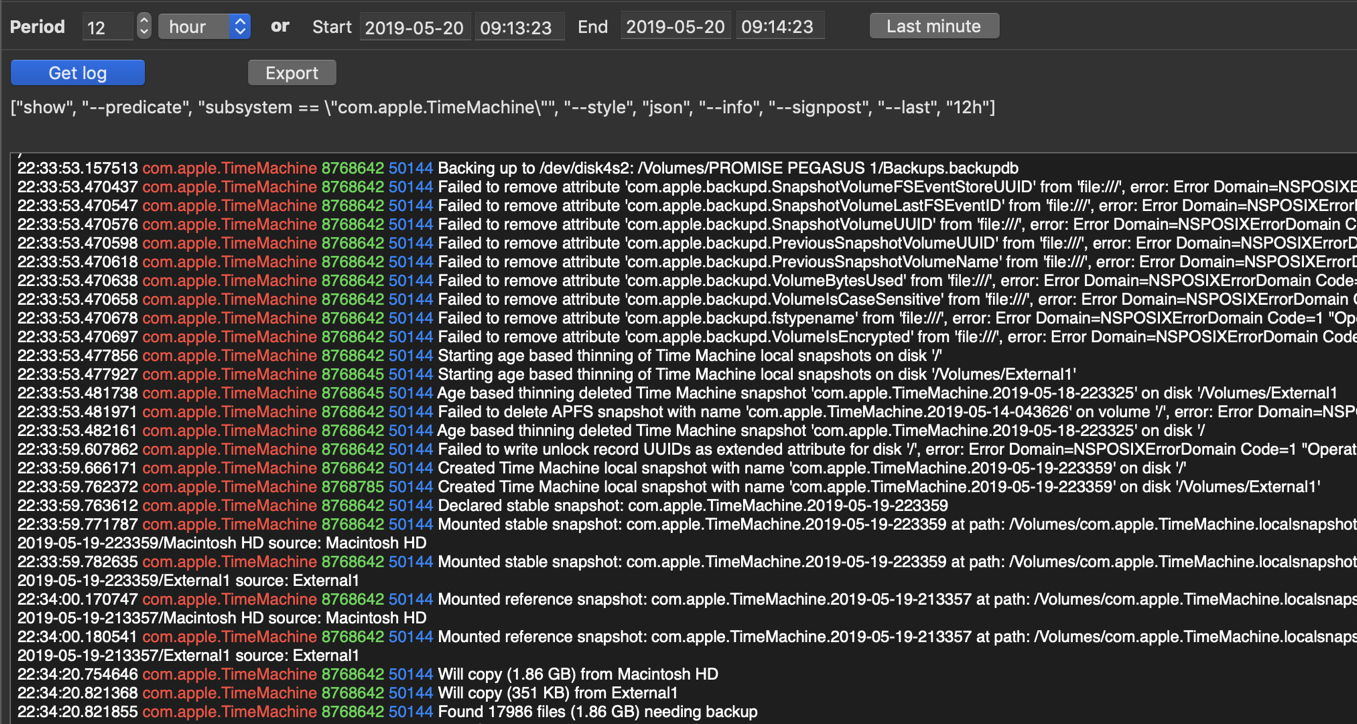Select the VolumeIsEncrypted attribute failure entry
Screen dimensions: 1357x724
click(800, 337)
